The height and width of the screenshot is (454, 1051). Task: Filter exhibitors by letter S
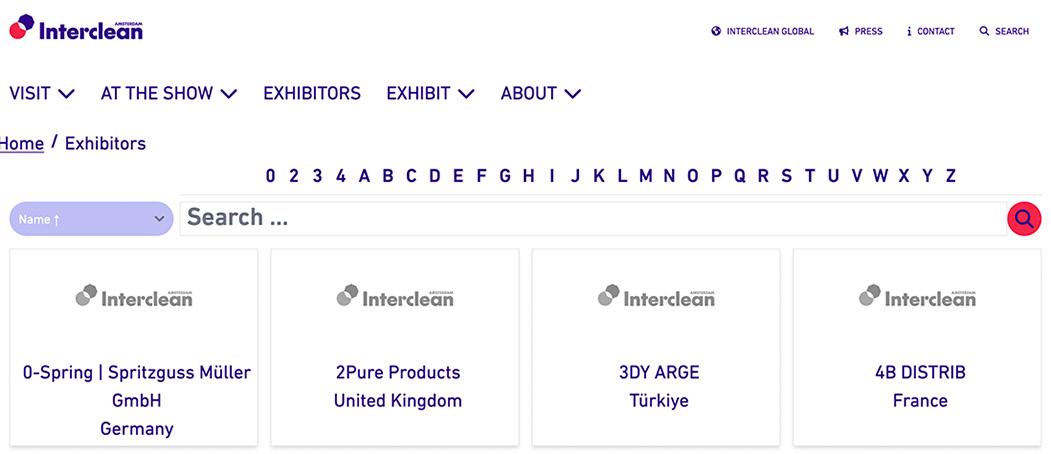(787, 176)
